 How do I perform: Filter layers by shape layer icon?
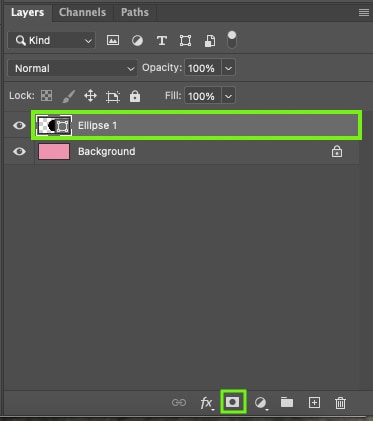tap(185, 41)
